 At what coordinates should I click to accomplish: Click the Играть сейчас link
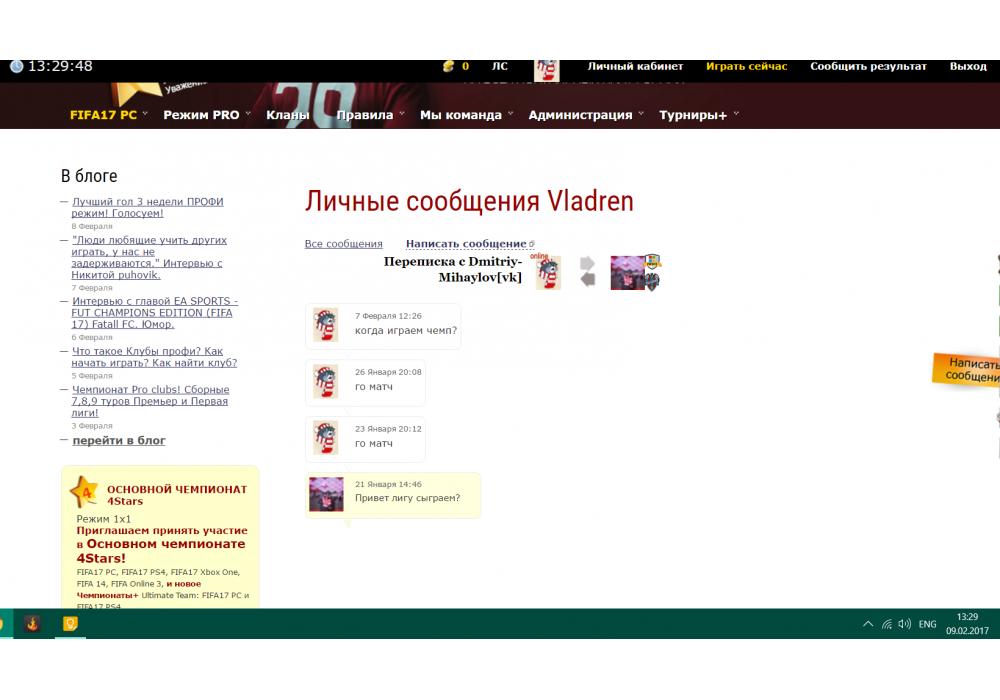point(746,67)
